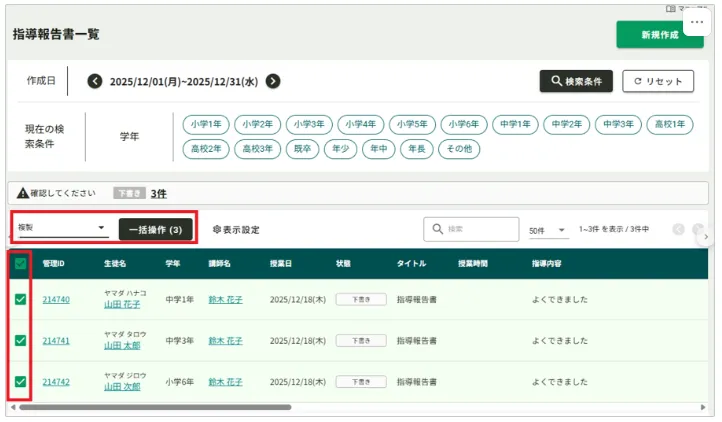Uncheck the row for ID 214742
The height and width of the screenshot is (422, 722).
pos(20,381)
